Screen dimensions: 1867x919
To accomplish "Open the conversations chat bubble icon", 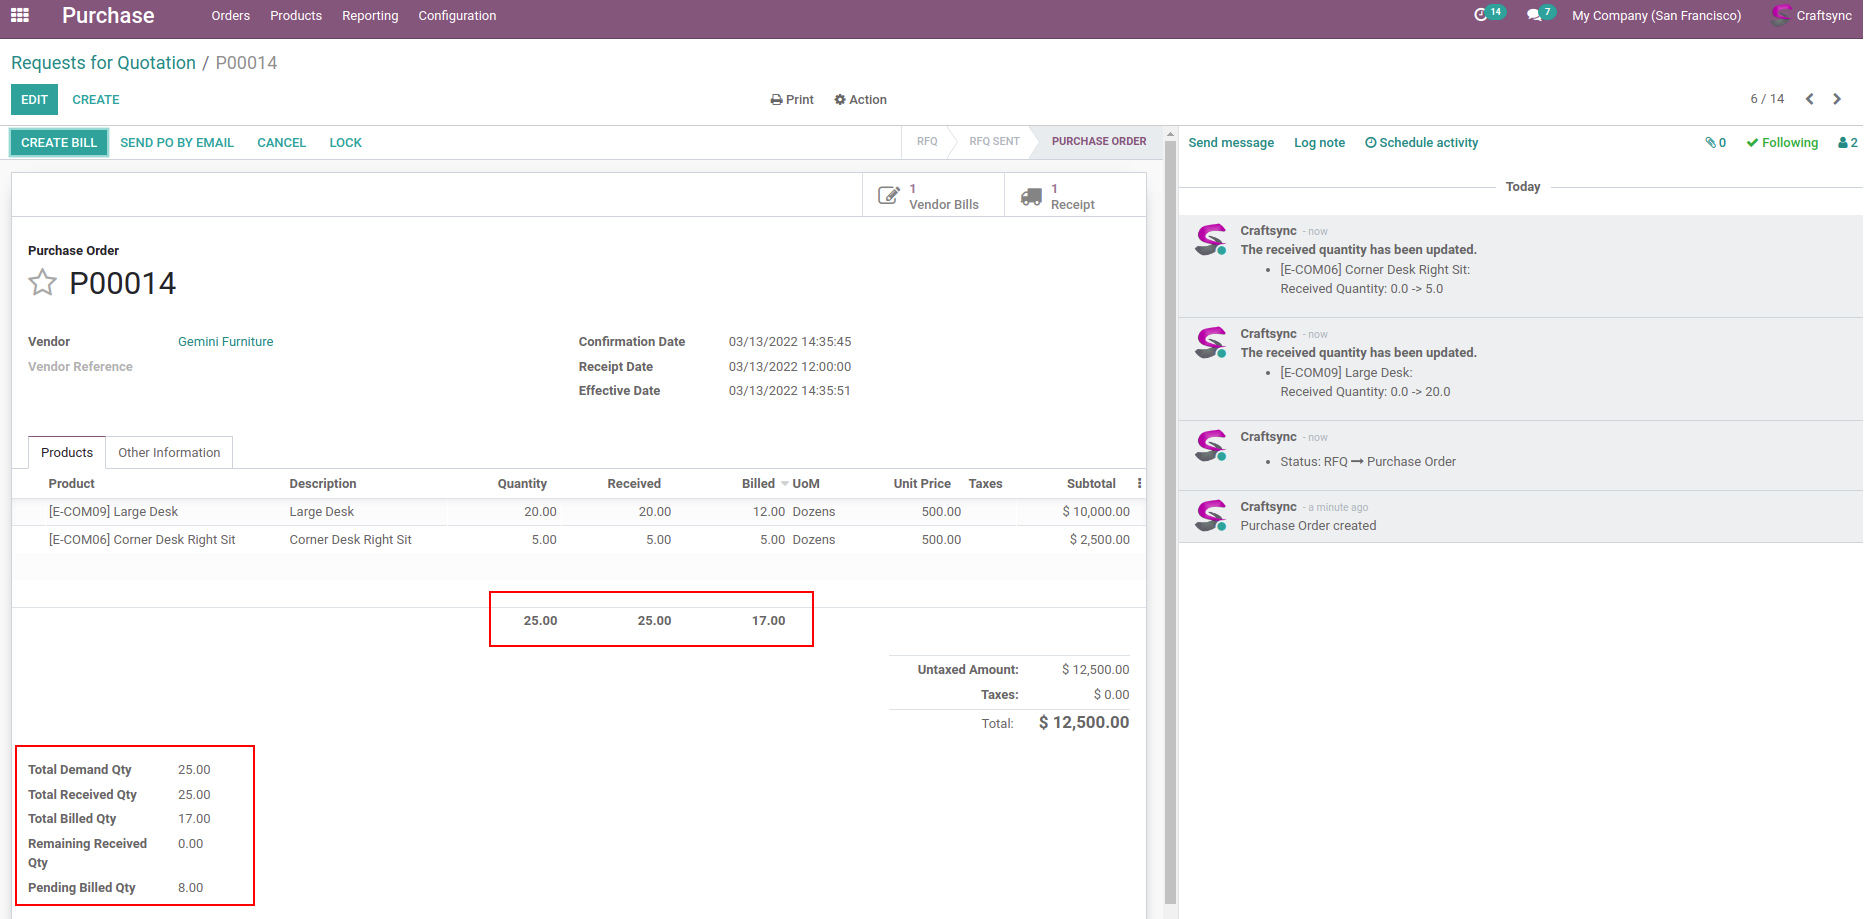I will 1534,15.
